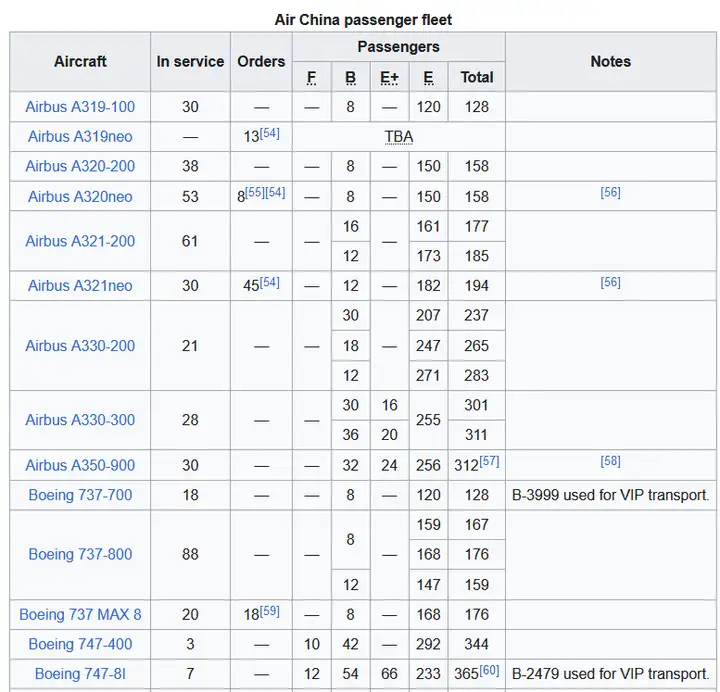Screen dimensions: 720x692
Task: Click in-service value 88 for Boeing 737-800
Action: 190,554
